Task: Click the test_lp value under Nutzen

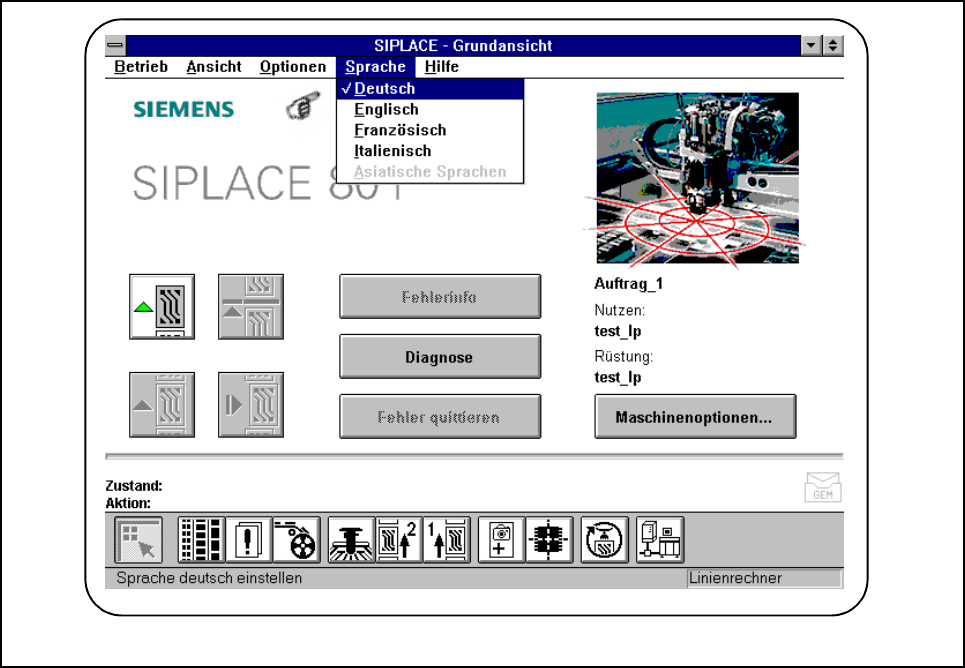Action: click(617, 331)
